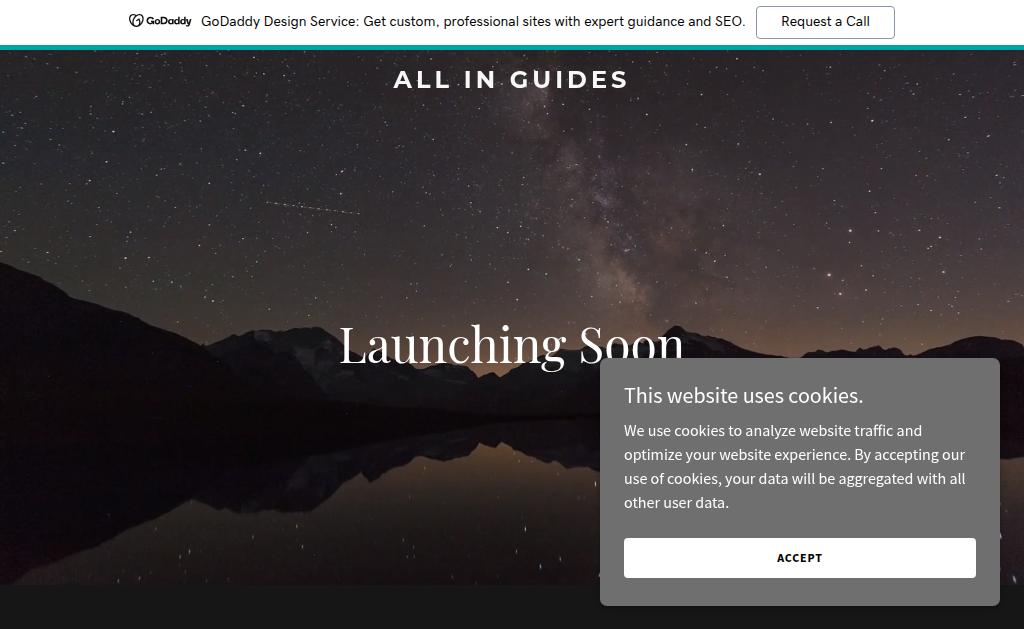Click the GoDaddy wordmark in banner
The image size is (1024, 629).
coord(168,21)
